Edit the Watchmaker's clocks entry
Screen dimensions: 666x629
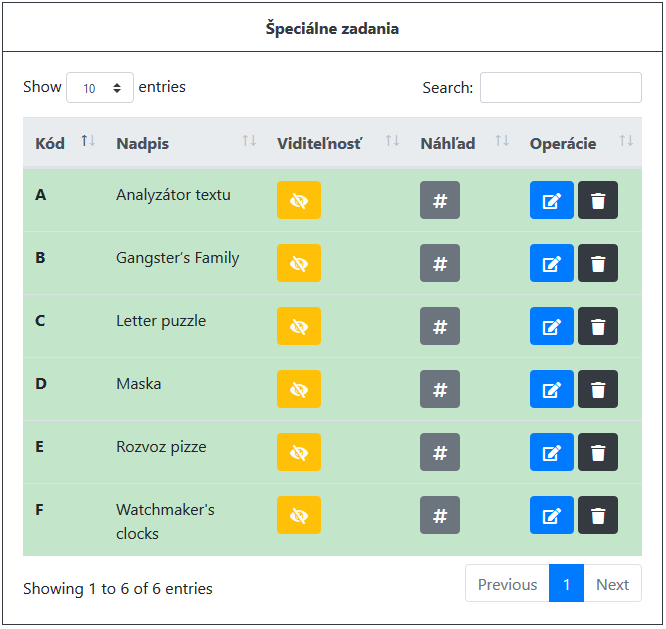[x=551, y=515]
